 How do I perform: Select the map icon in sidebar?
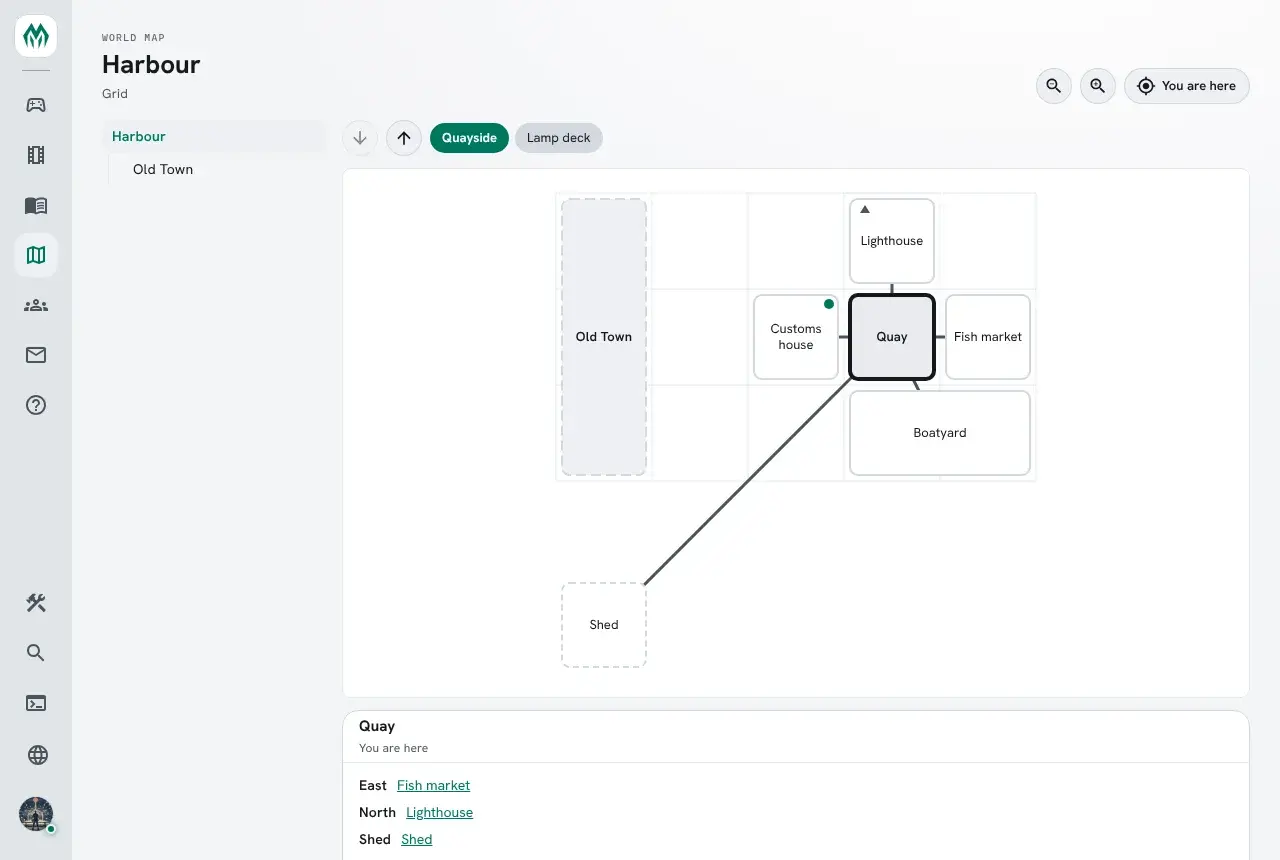pyautogui.click(x=36, y=255)
